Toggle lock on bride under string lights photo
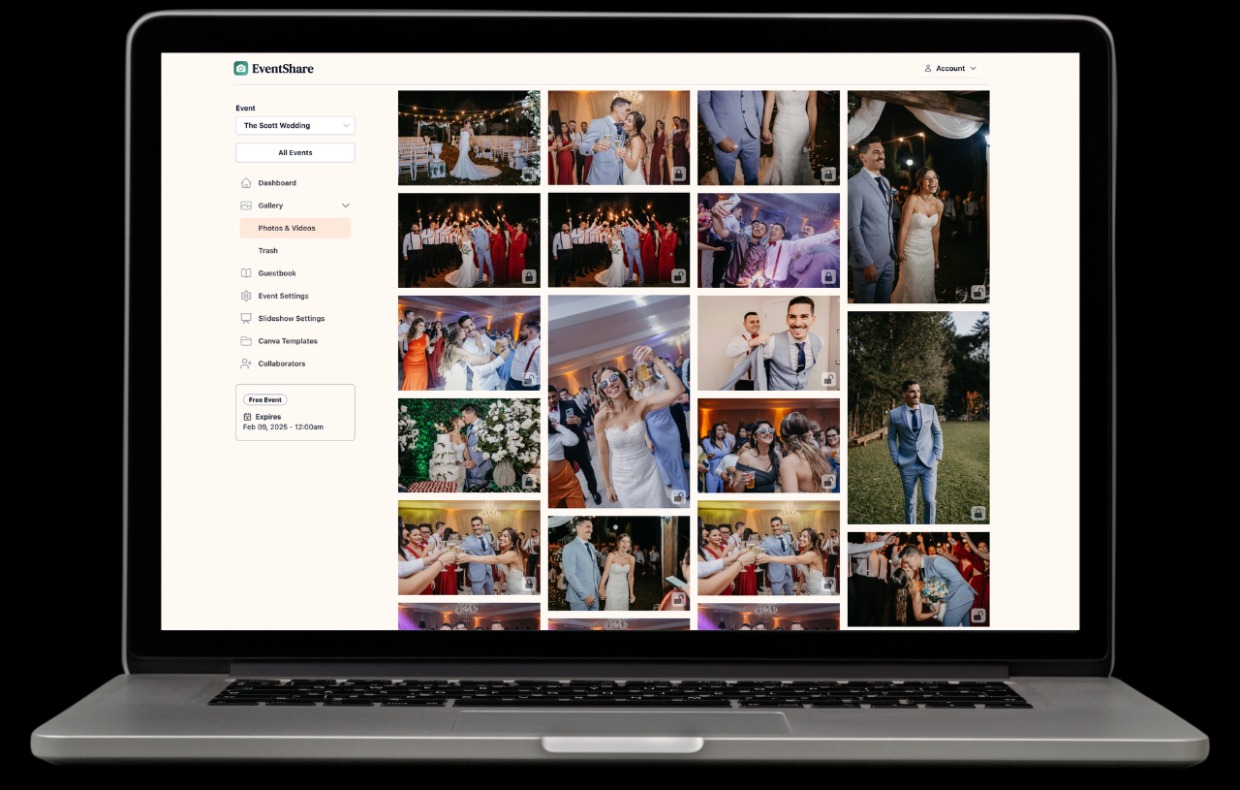The height and width of the screenshot is (790, 1240). (x=528, y=174)
